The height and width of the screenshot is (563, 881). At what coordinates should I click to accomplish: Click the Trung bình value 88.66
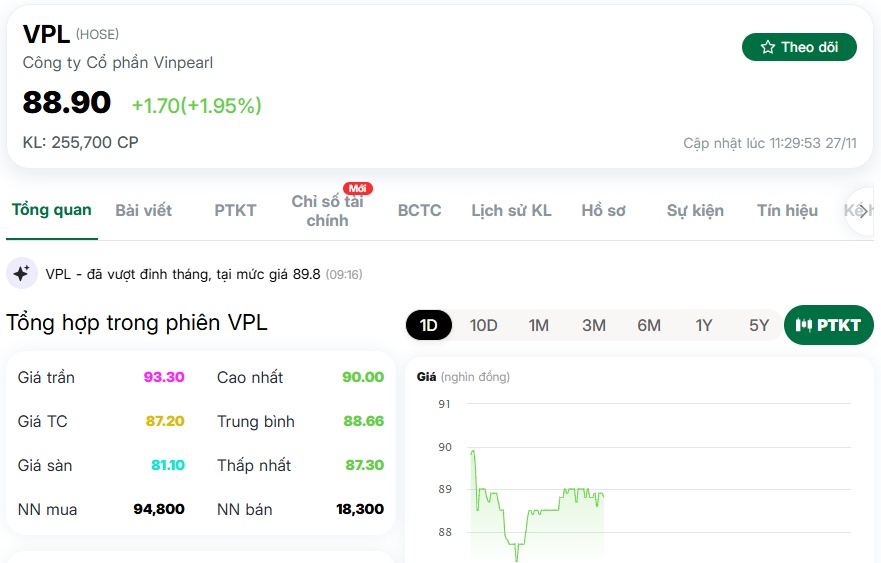tap(364, 421)
